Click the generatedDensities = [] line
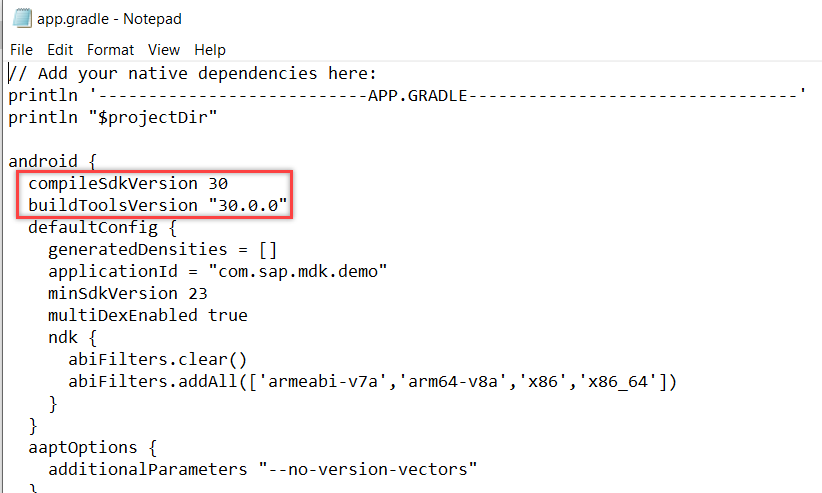 (x=163, y=250)
